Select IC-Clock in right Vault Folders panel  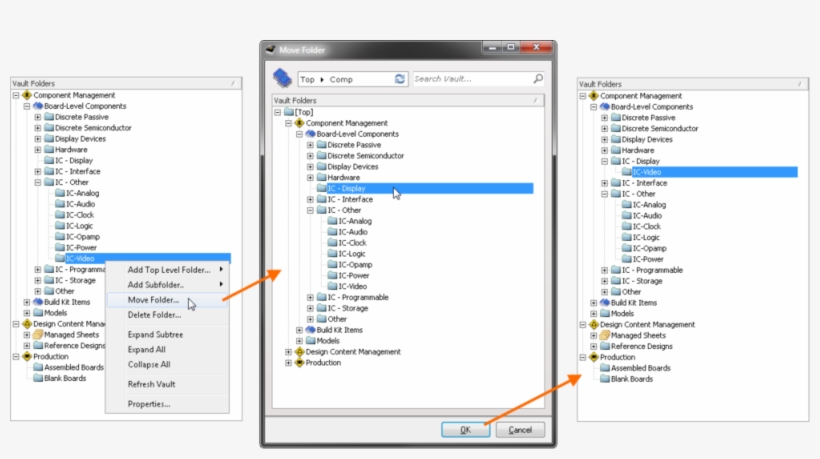pos(647,227)
